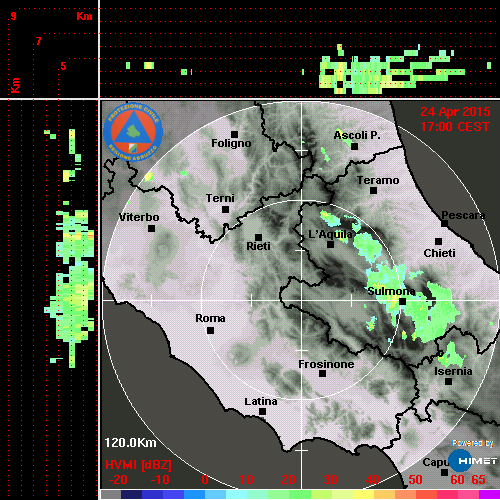Click the grey end of the color scale
Viewport: 500px width, 500px height.
(111, 494)
